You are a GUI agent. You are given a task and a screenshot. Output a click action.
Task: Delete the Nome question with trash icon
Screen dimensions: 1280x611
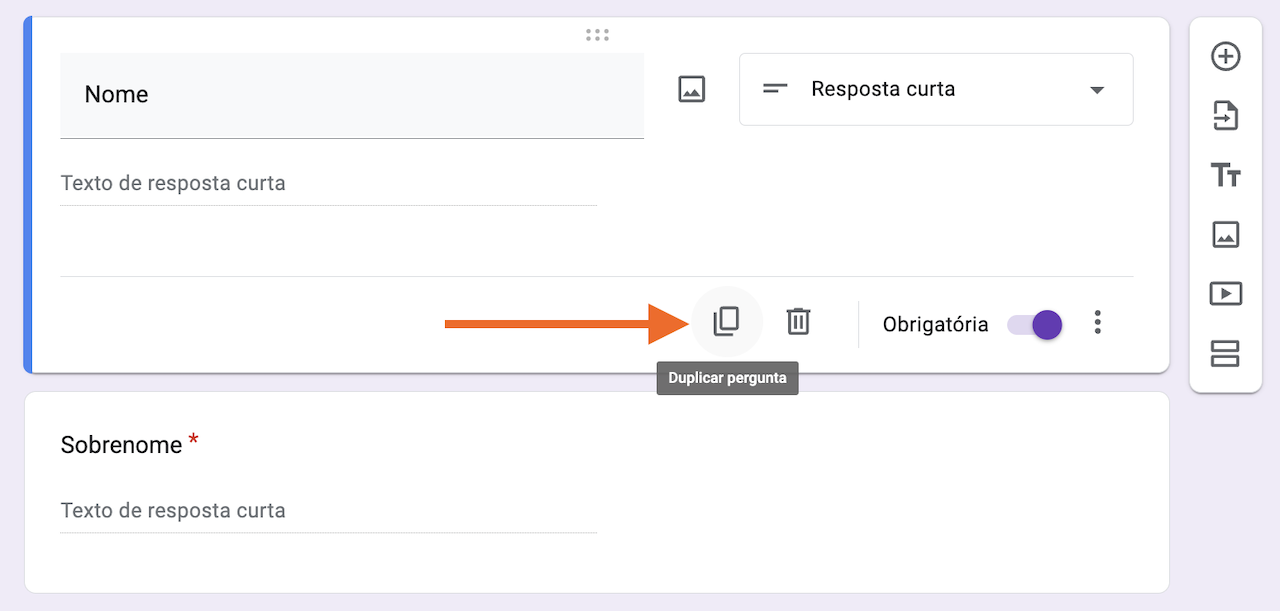tap(798, 321)
